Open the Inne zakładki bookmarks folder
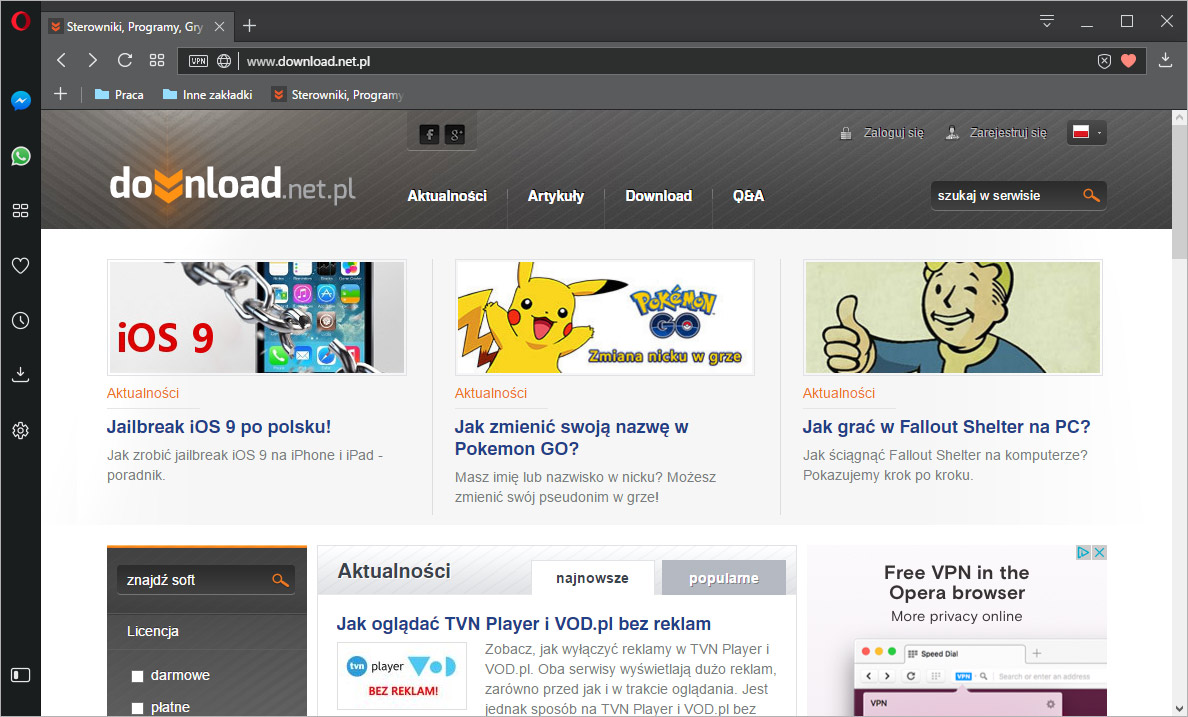The height and width of the screenshot is (717, 1188). 208,95
